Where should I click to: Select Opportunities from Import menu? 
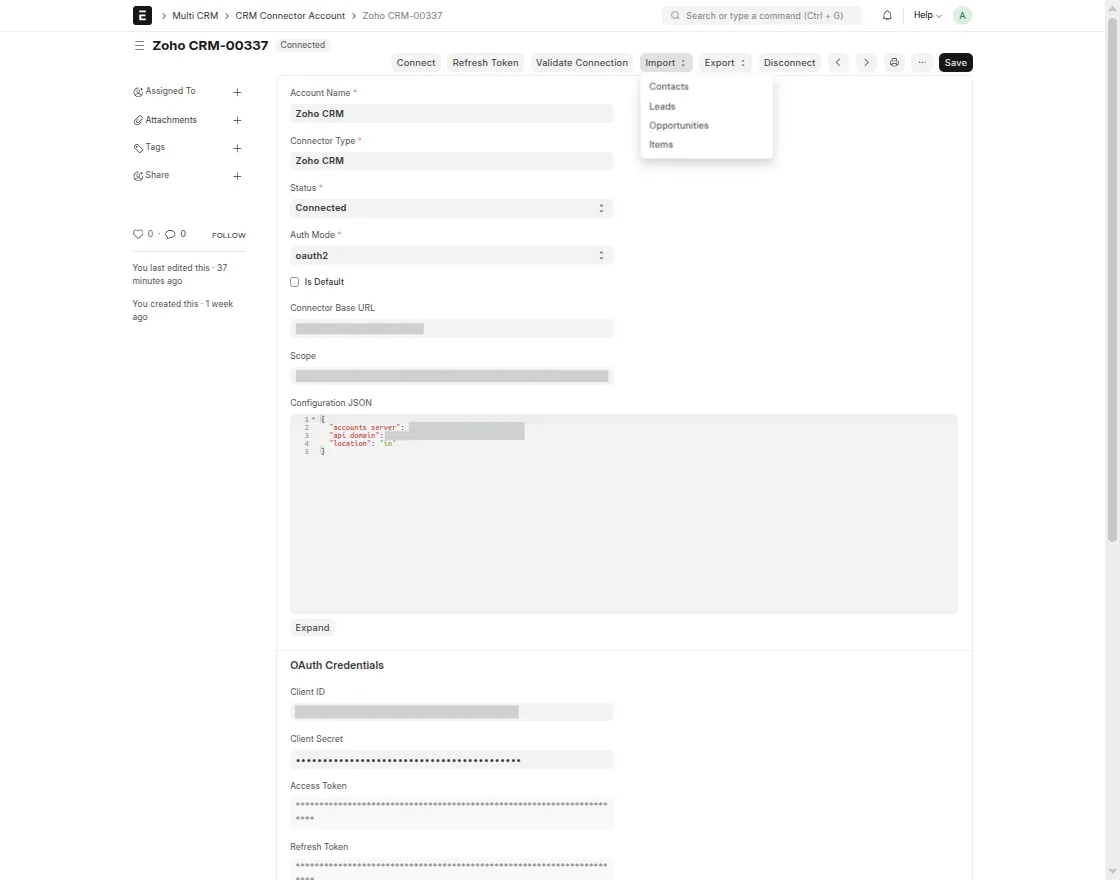678,126
